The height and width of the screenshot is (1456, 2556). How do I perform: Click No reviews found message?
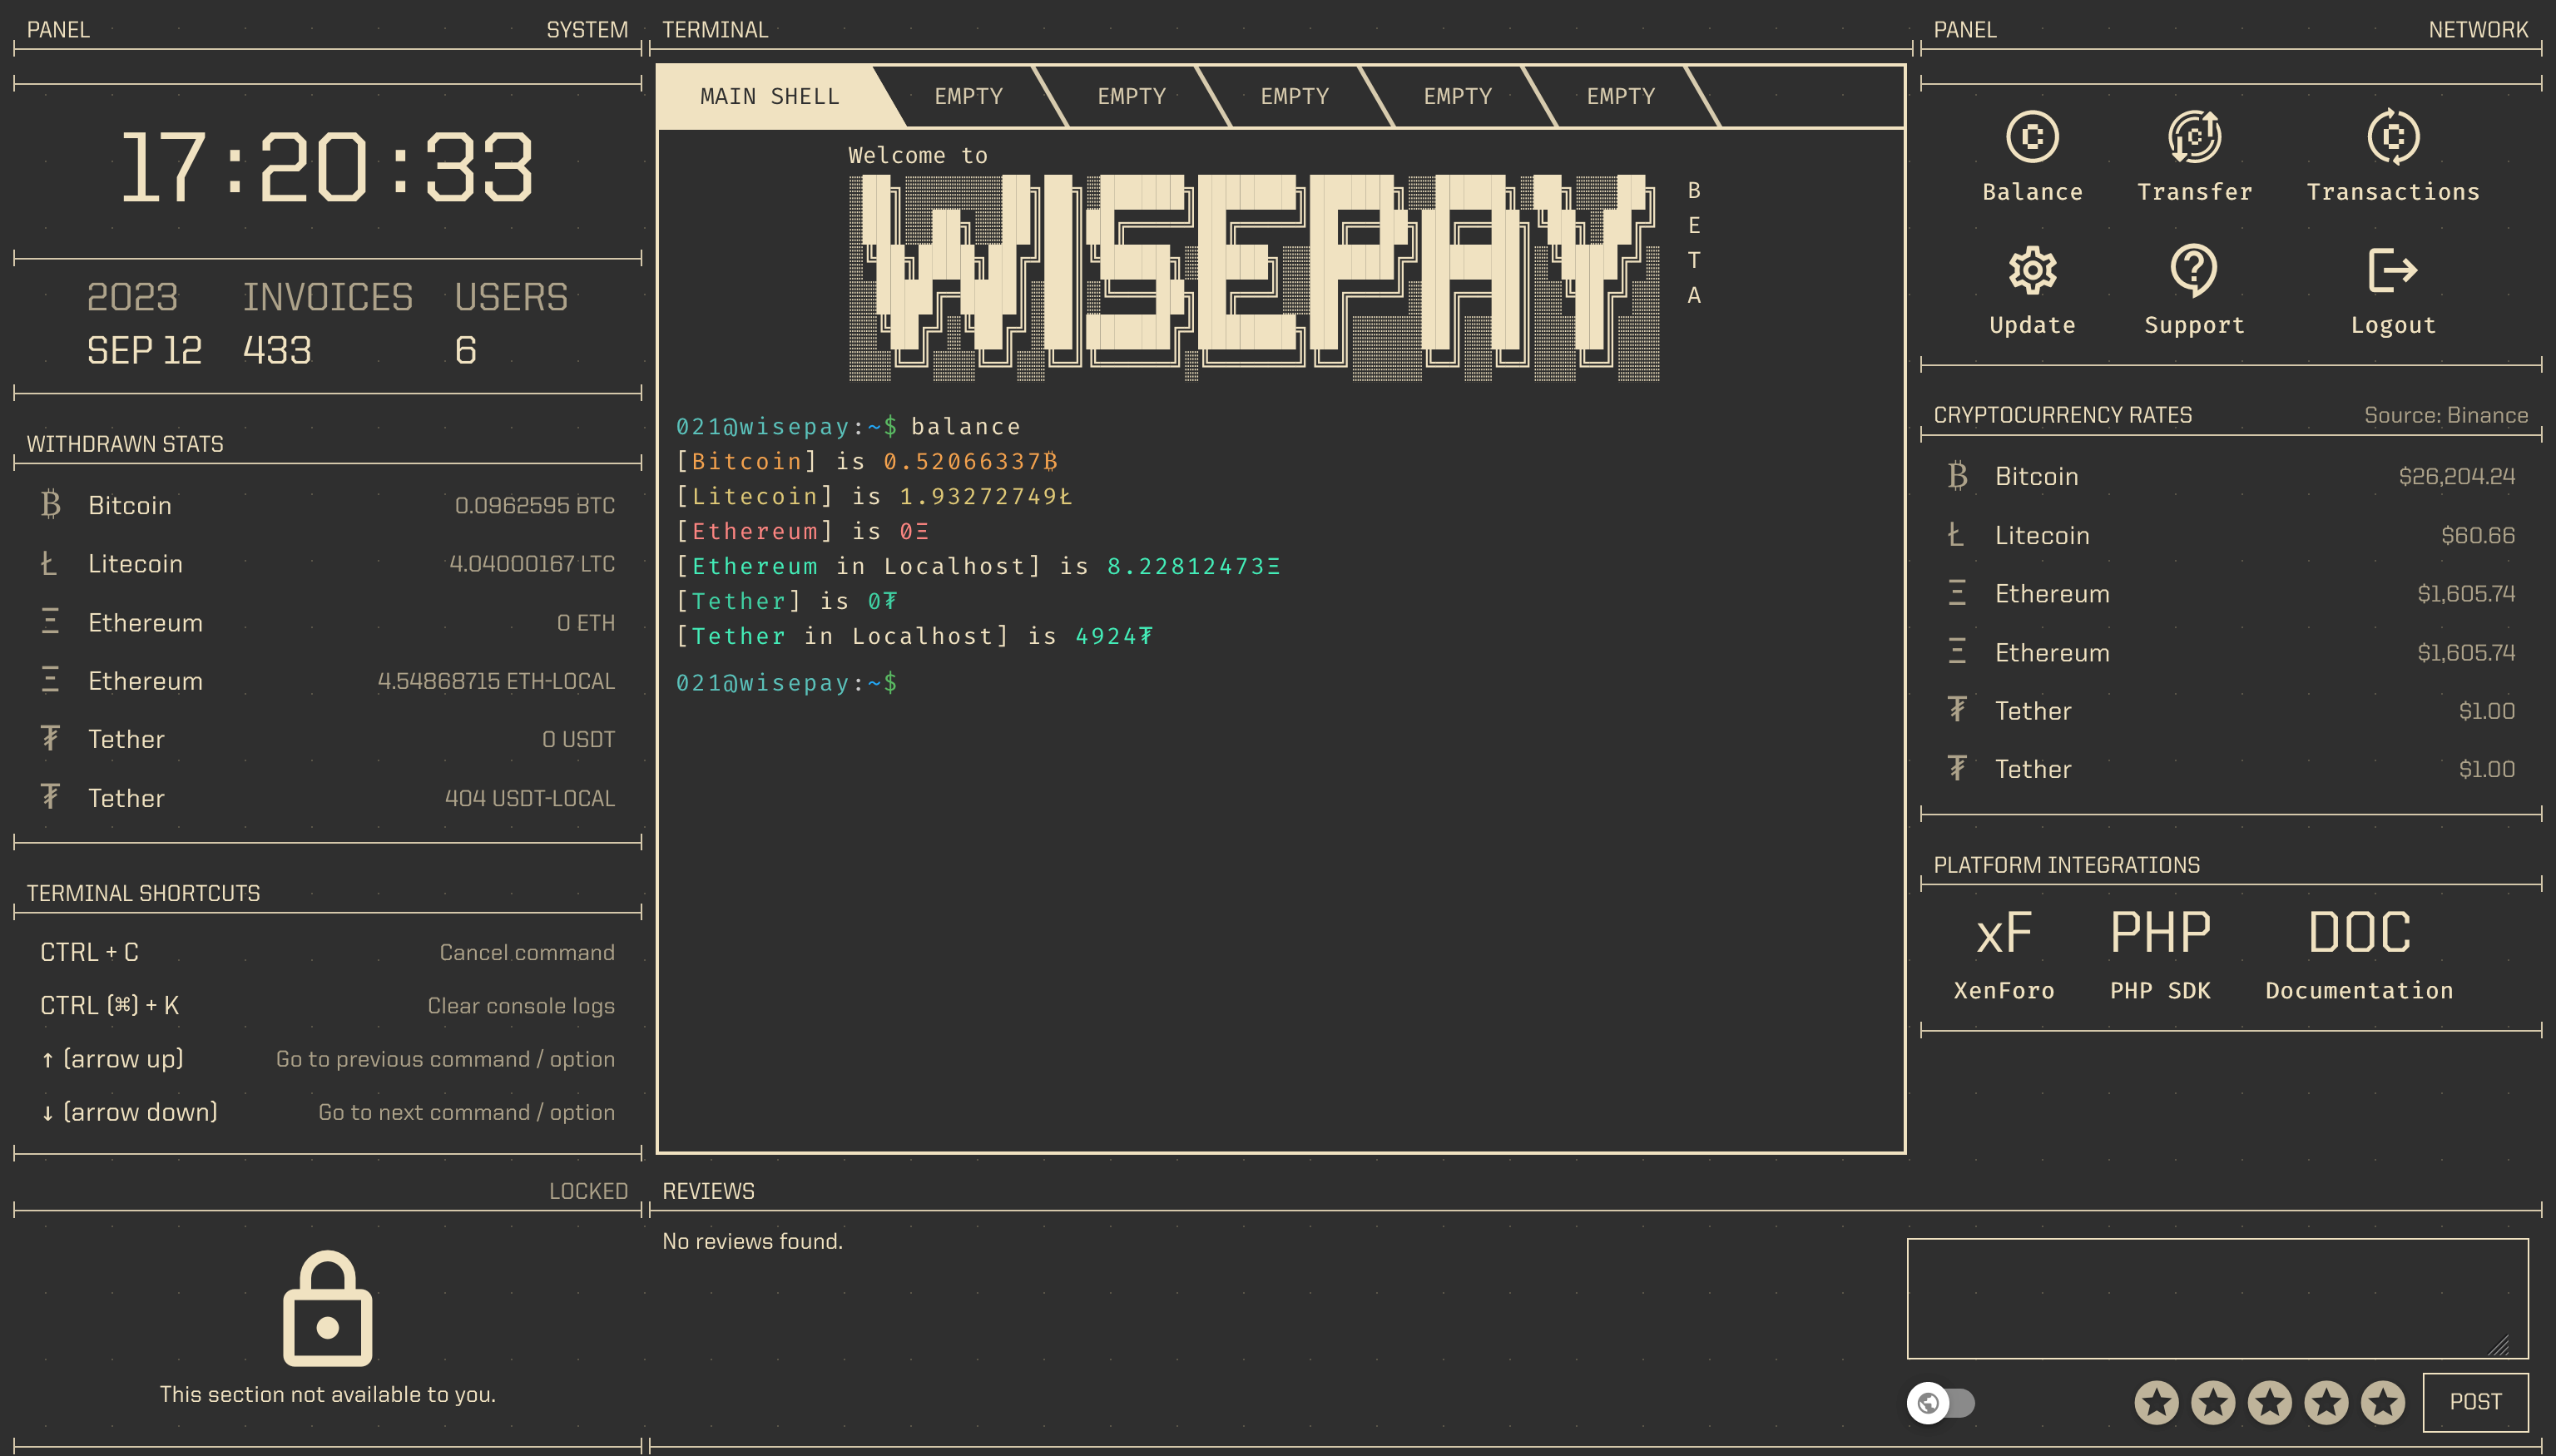752,1241
